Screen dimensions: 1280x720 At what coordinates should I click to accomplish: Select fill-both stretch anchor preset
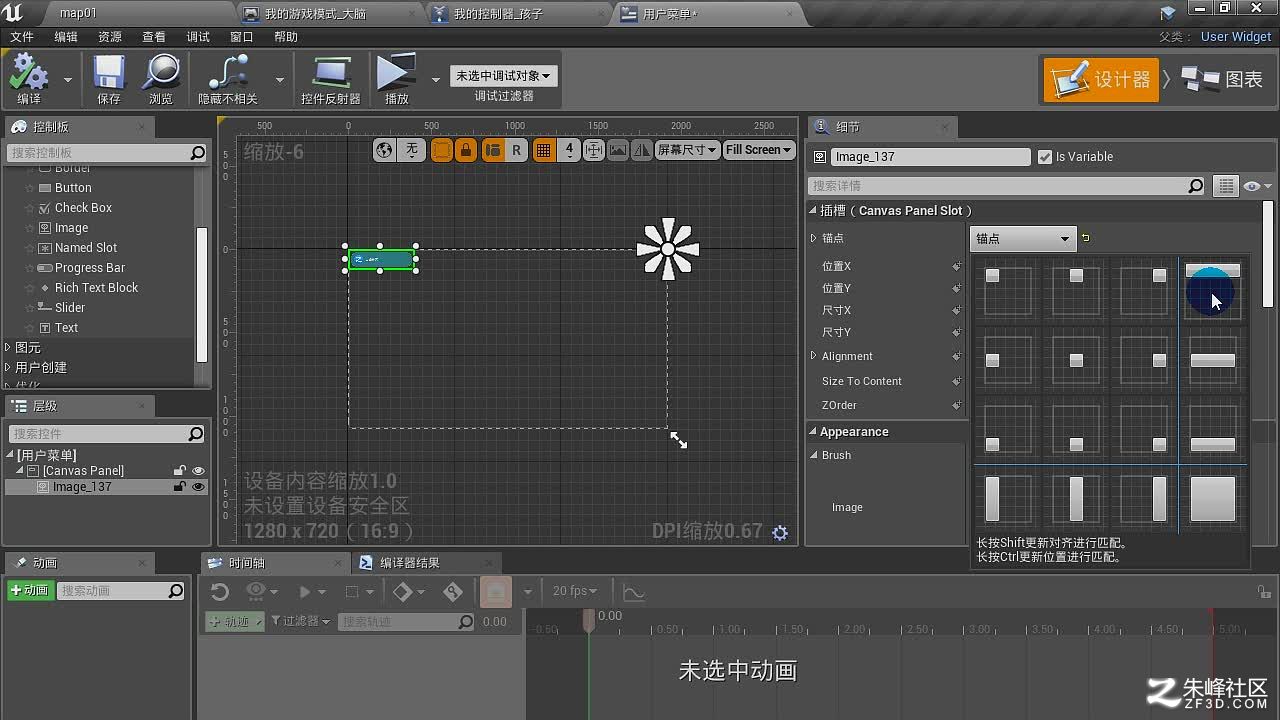coord(1213,498)
